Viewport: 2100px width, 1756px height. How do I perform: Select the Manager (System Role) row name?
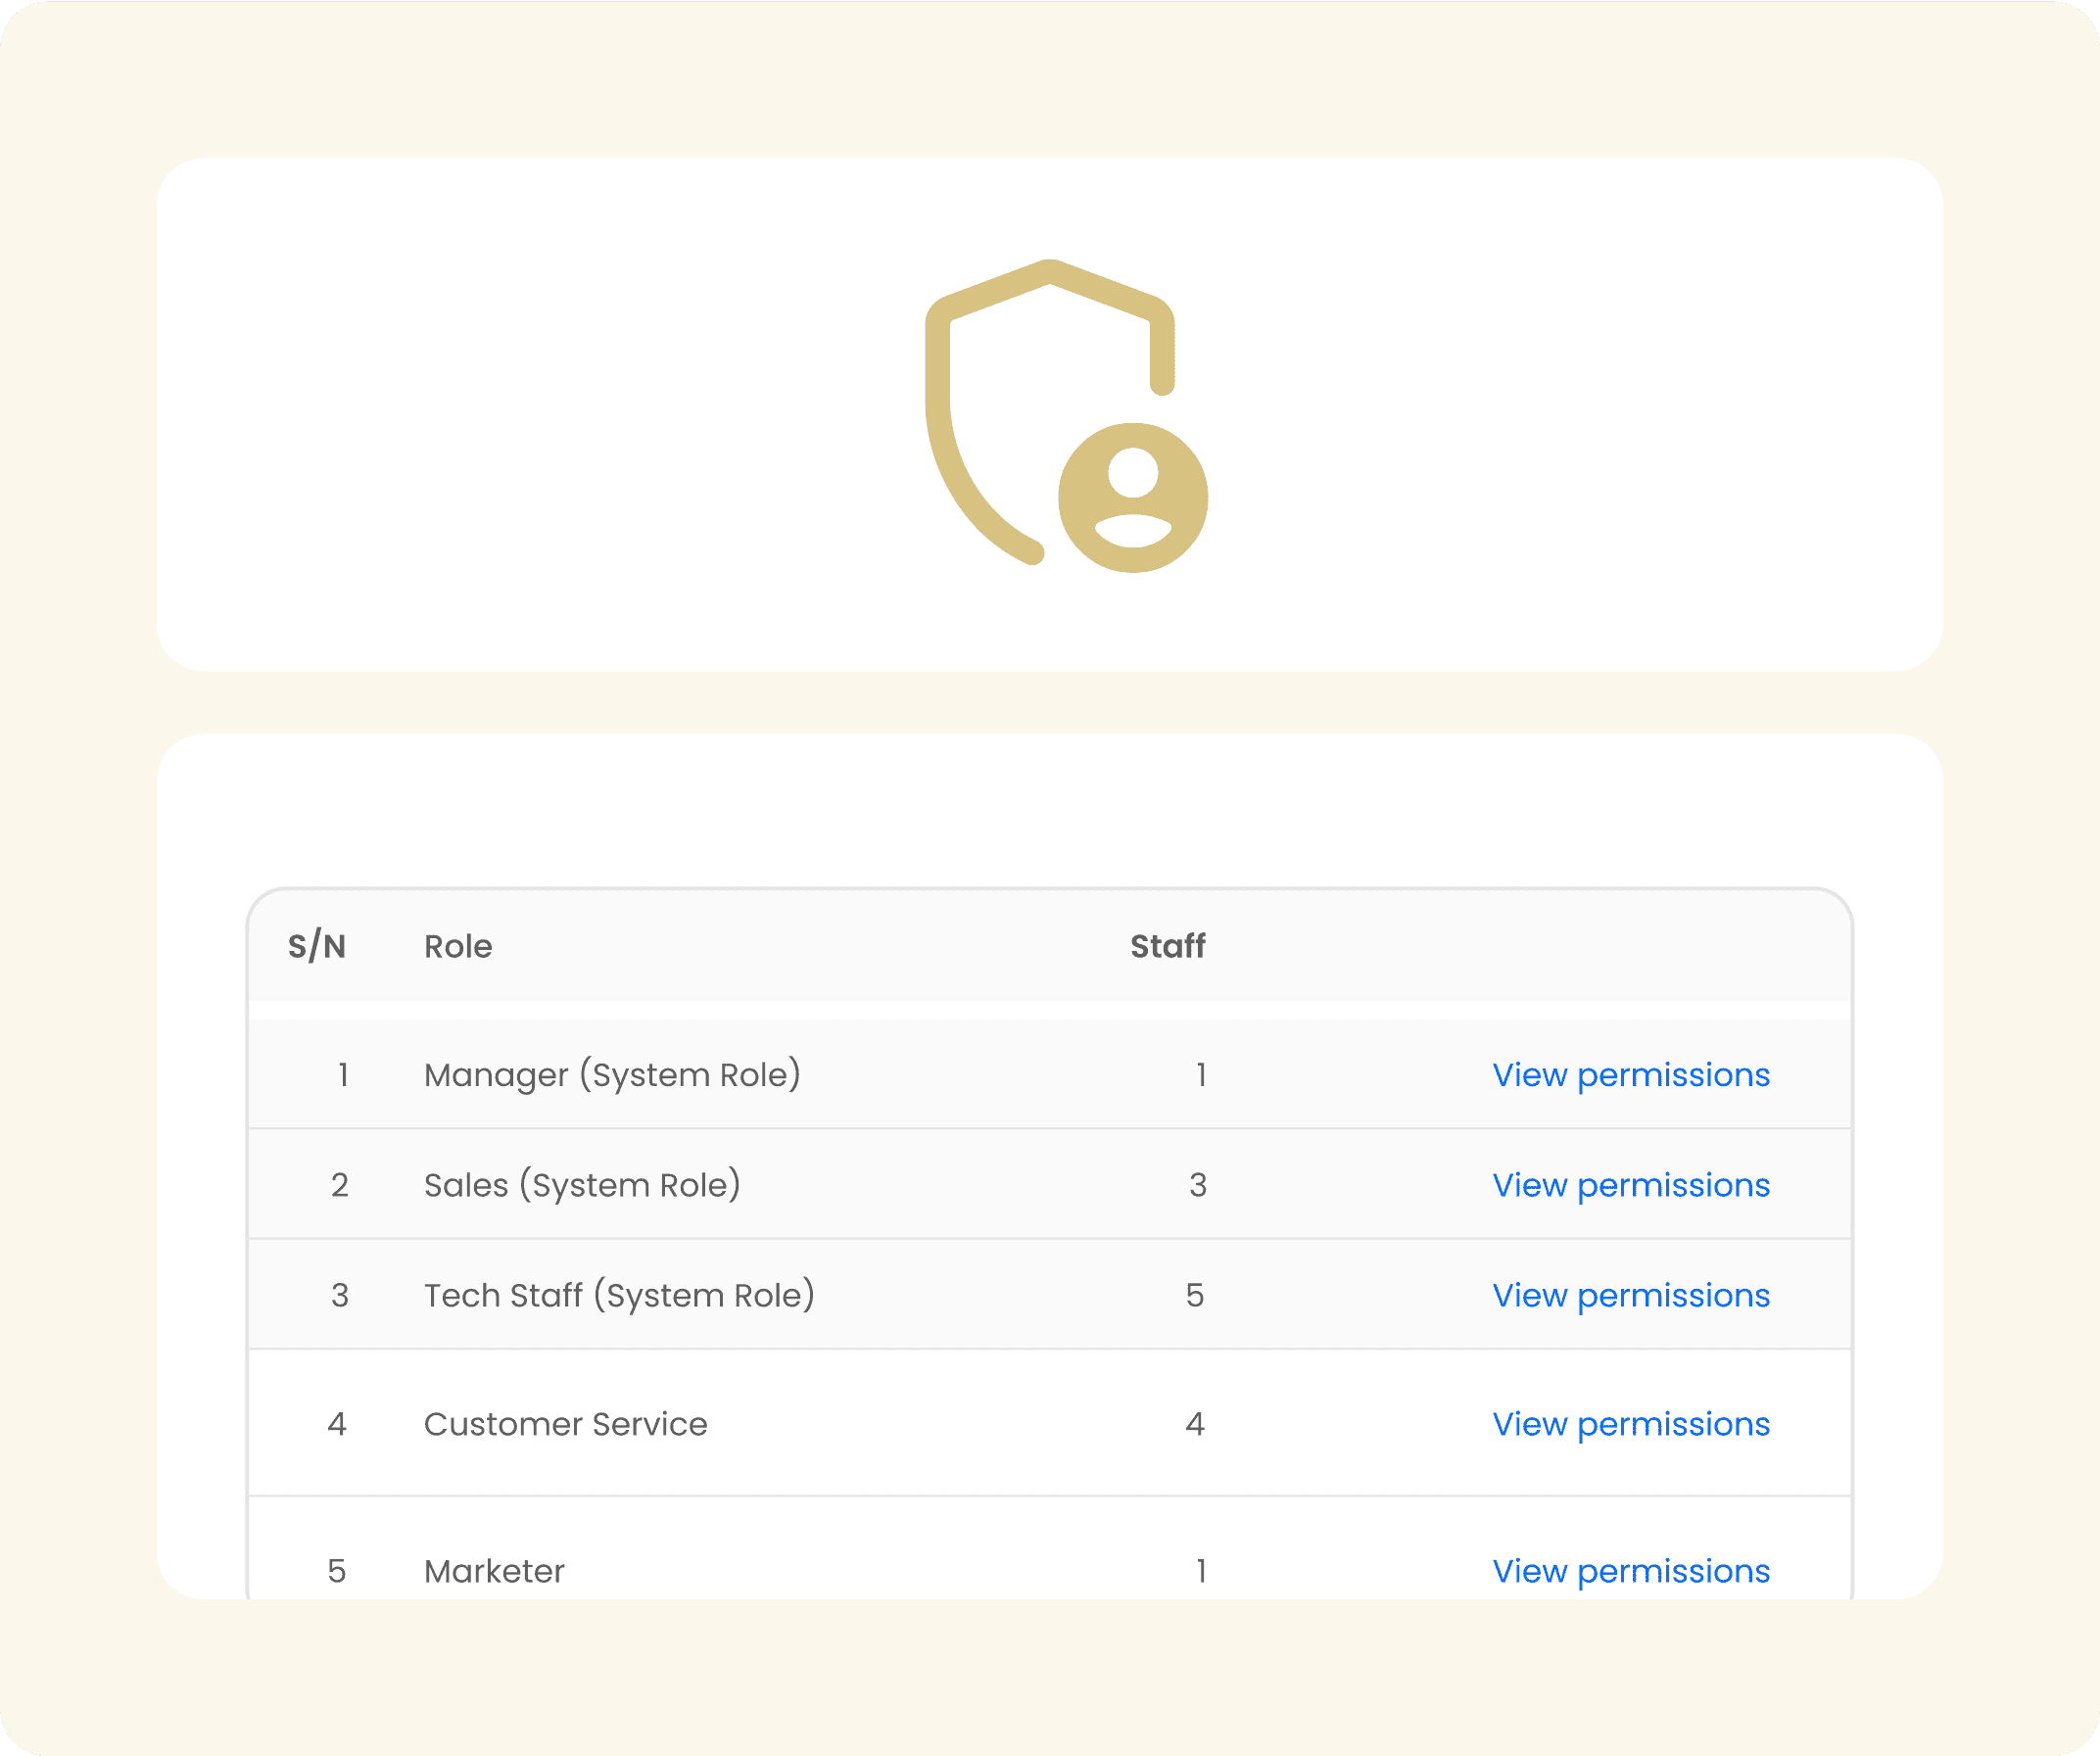[612, 1075]
